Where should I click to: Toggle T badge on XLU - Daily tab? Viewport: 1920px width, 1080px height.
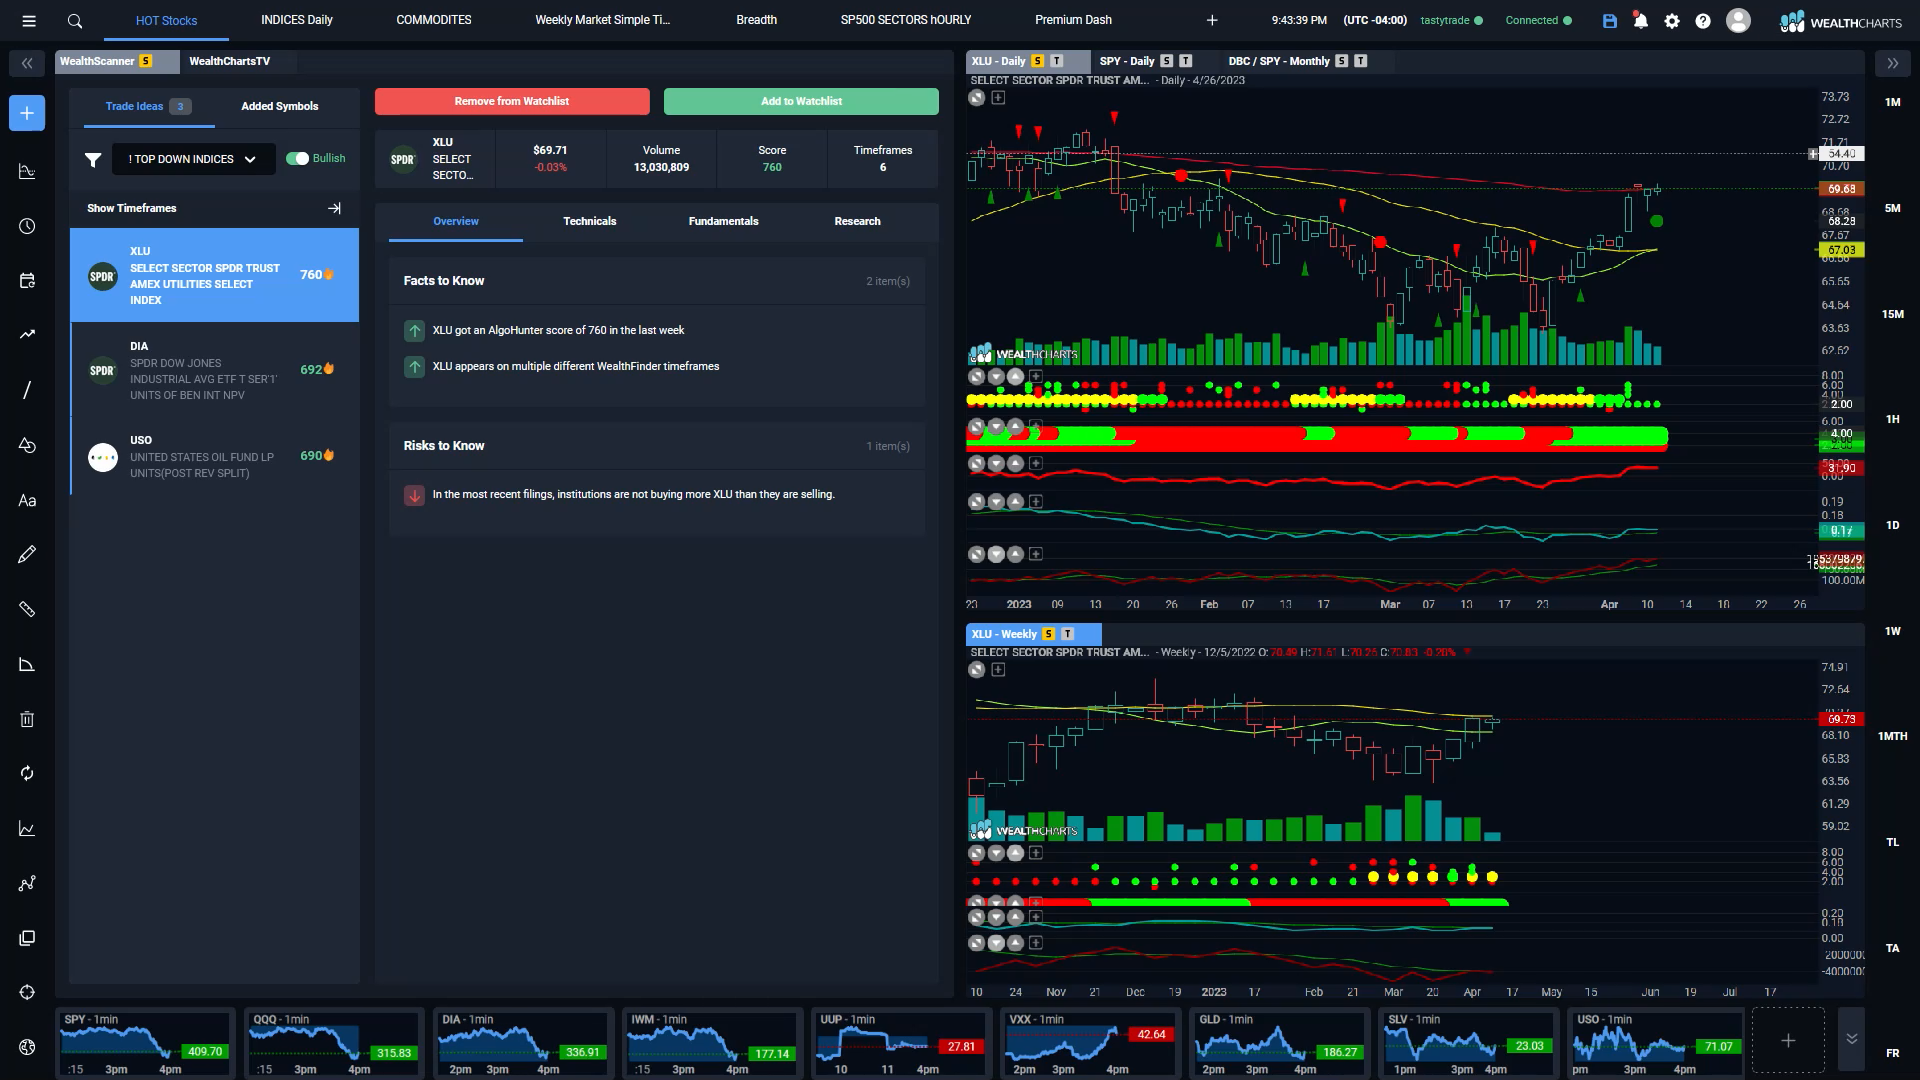1057,61
